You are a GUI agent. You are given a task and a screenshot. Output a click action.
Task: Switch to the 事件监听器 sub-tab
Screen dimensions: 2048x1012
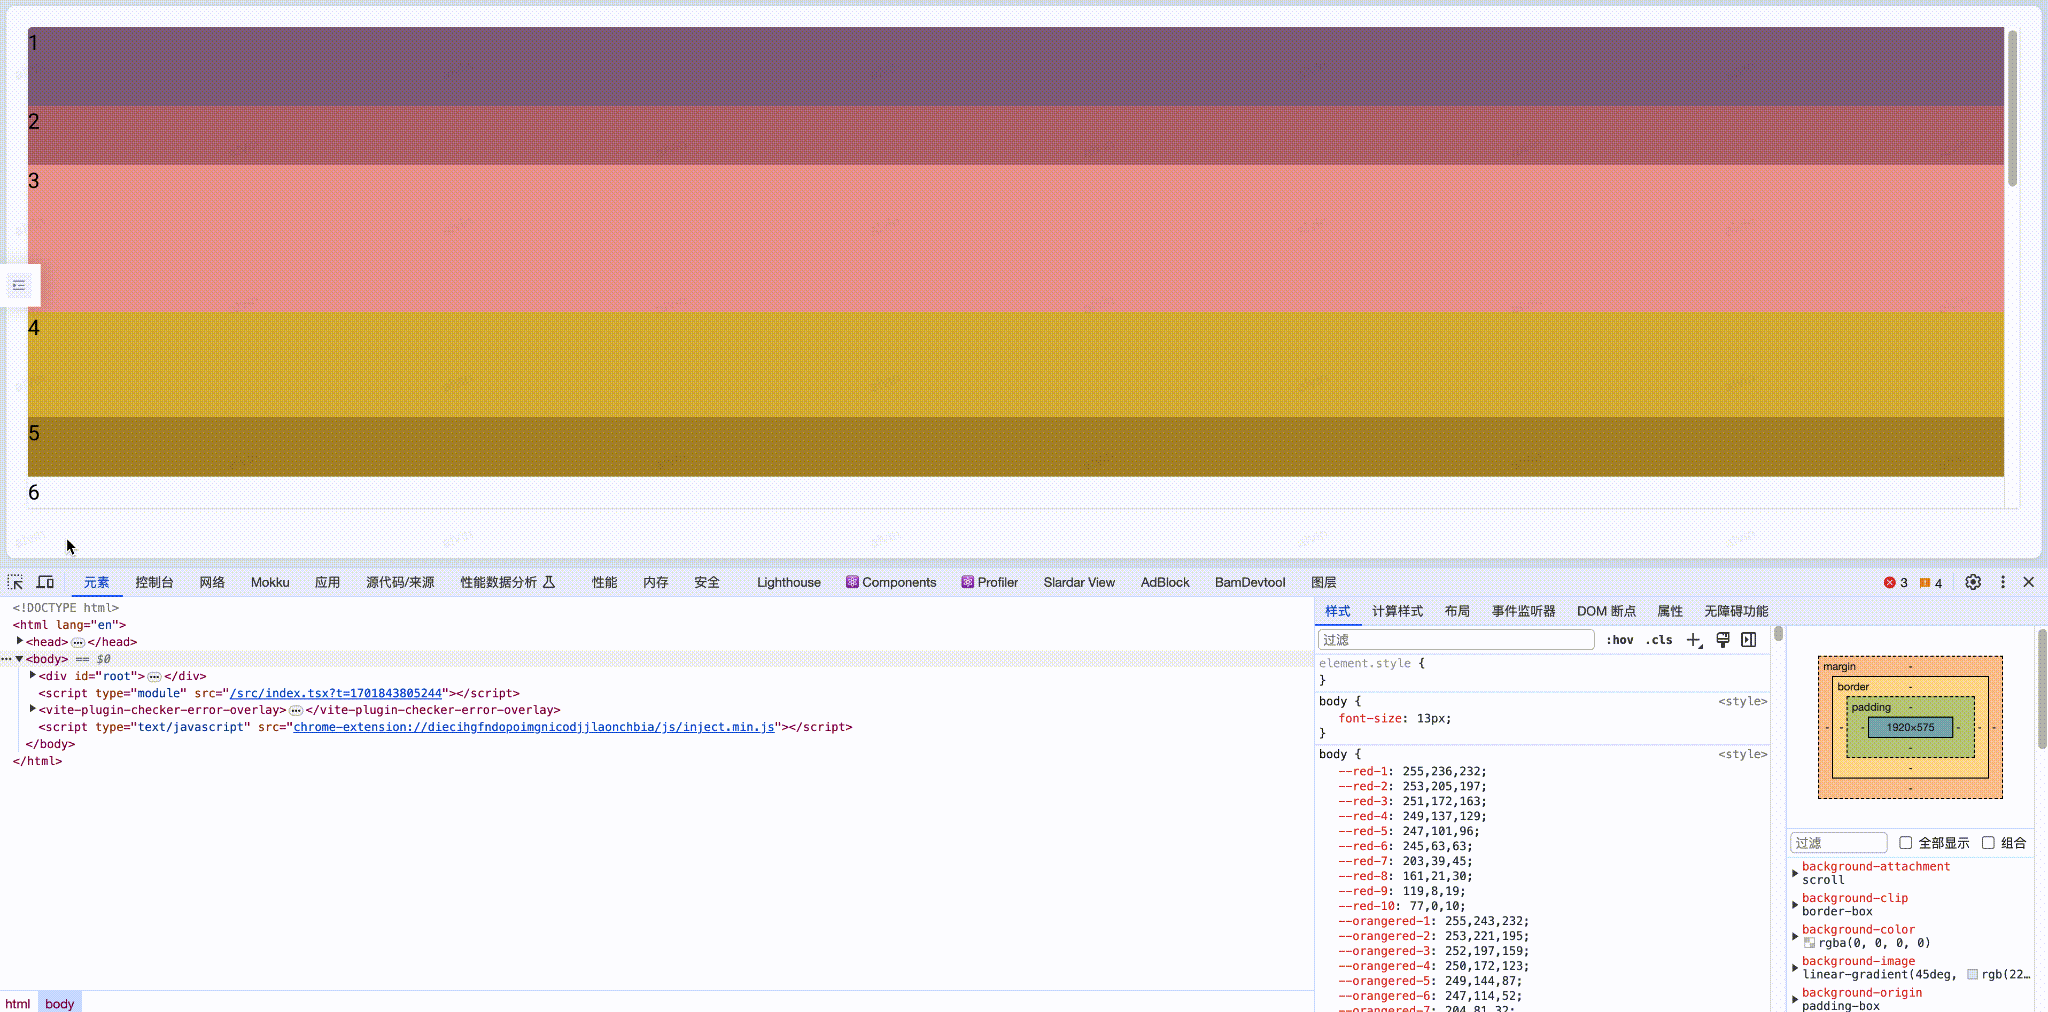(x=1523, y=611)
